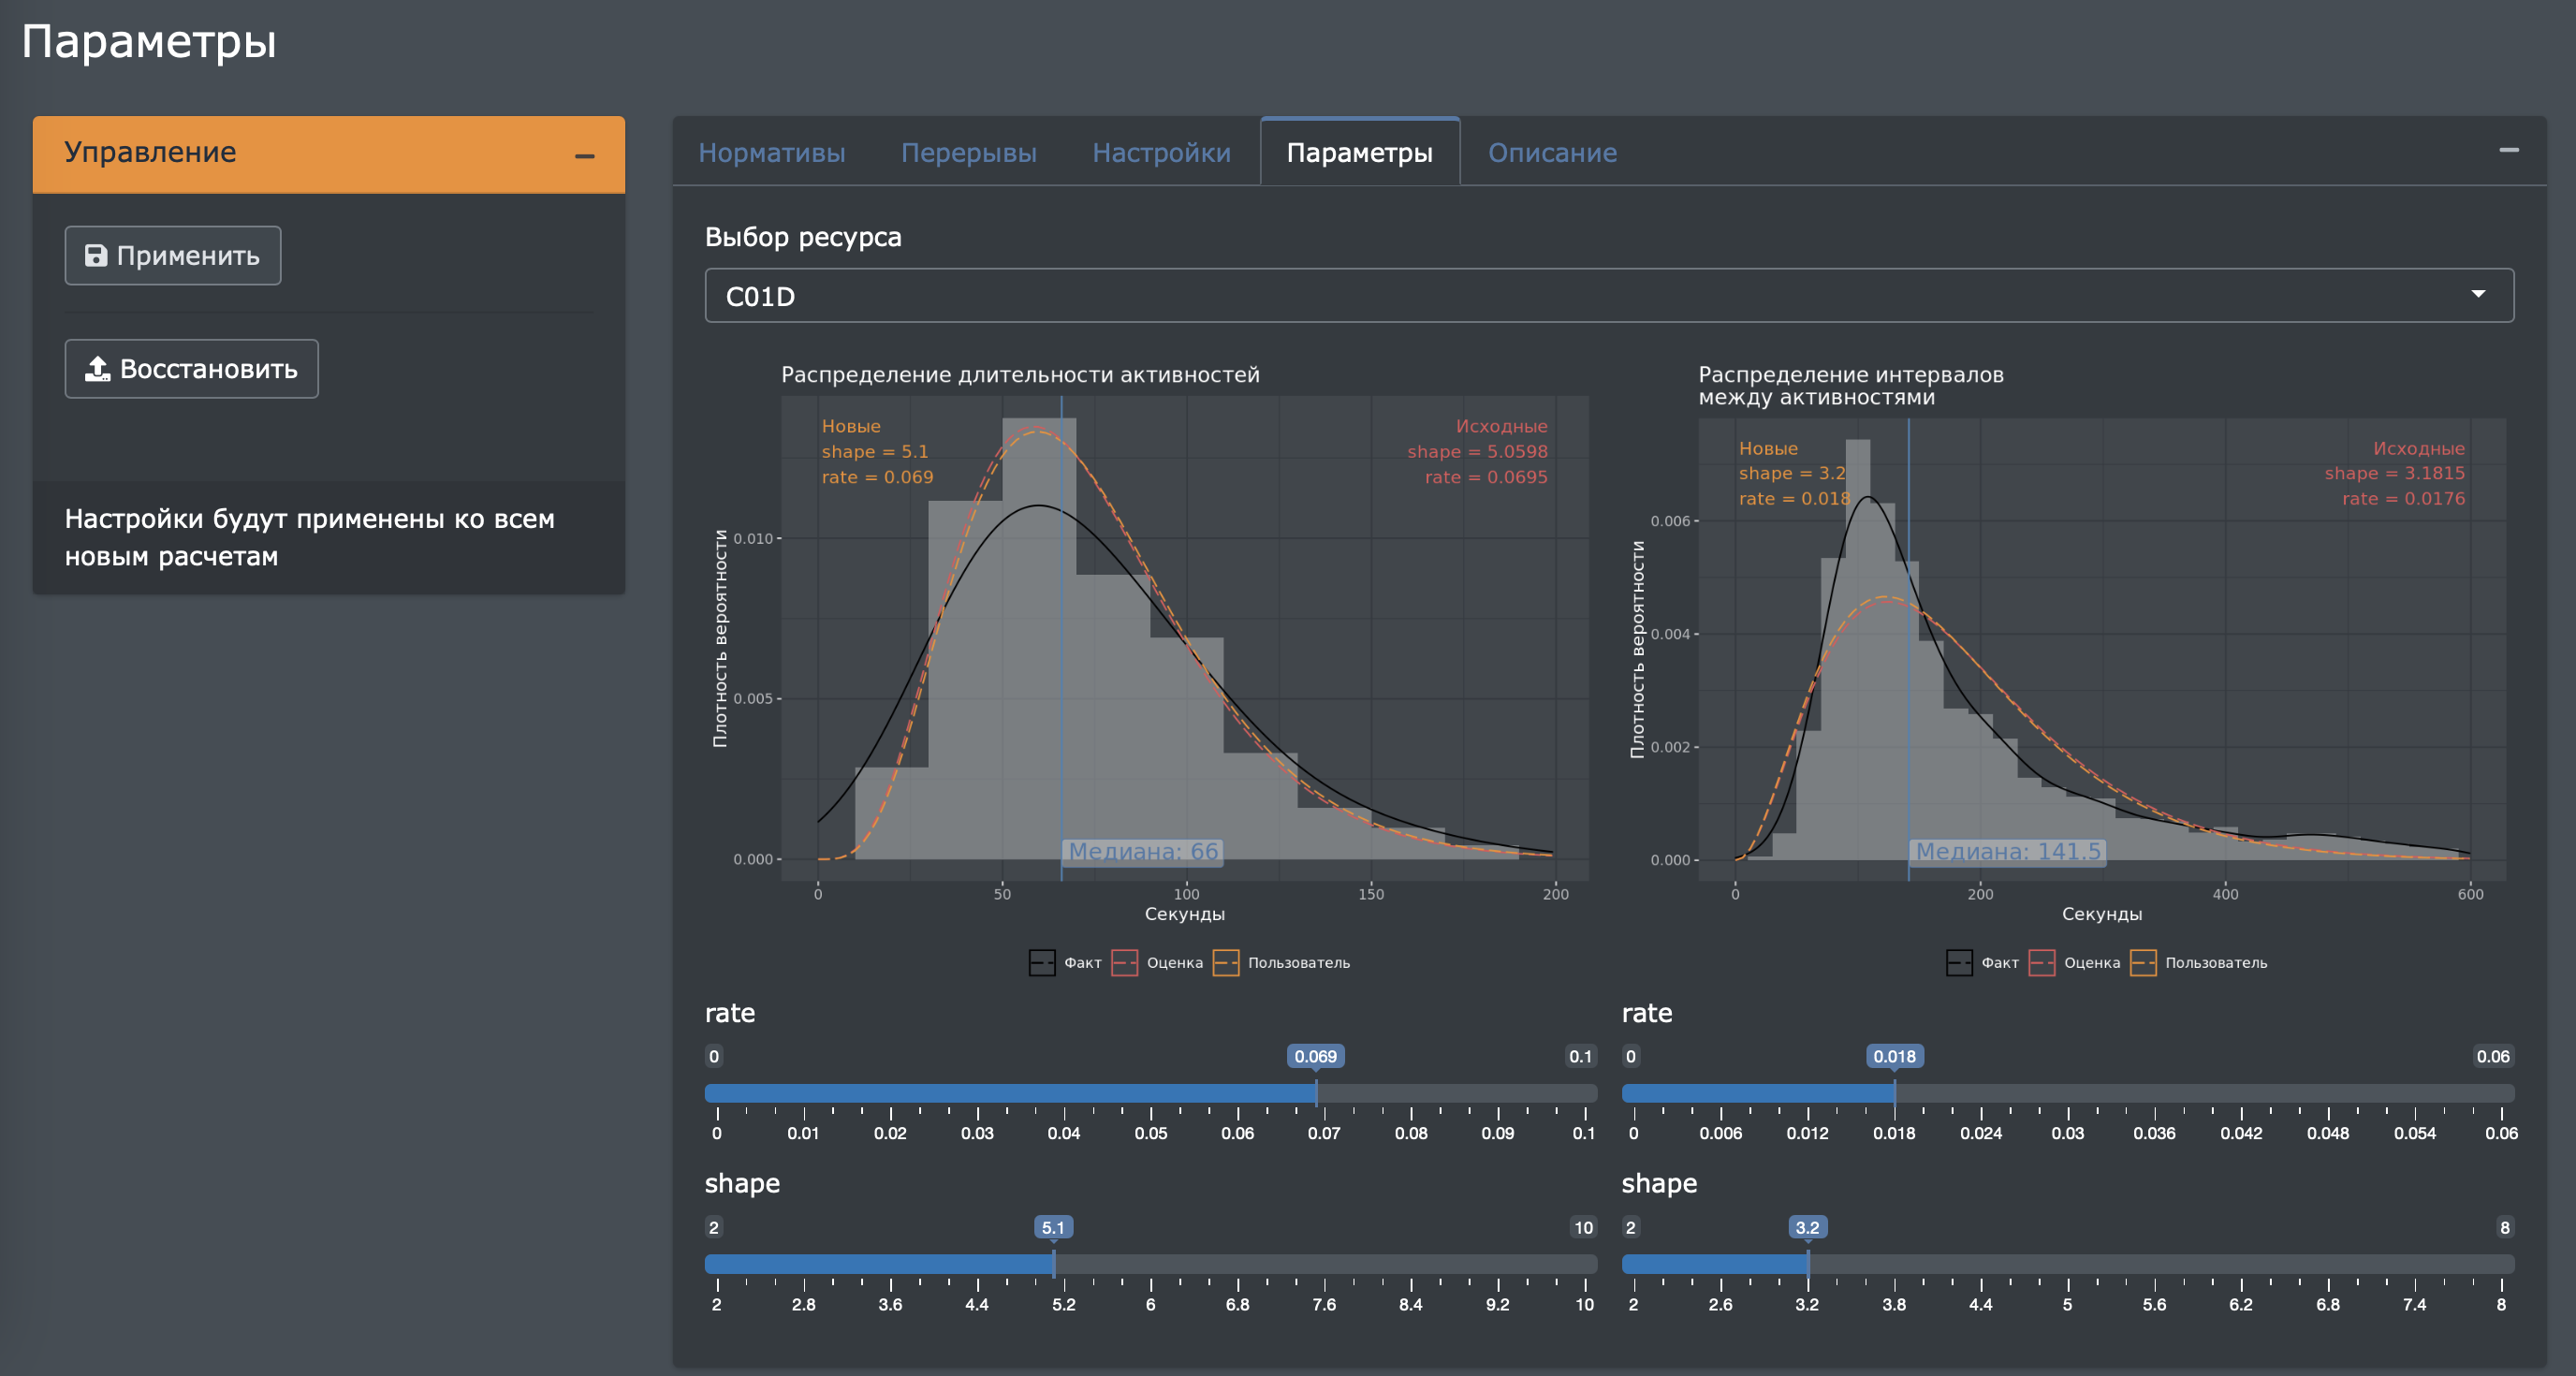Click right rate slider handle at 0.018

pyautogui.click(x=1894, y=1093)
